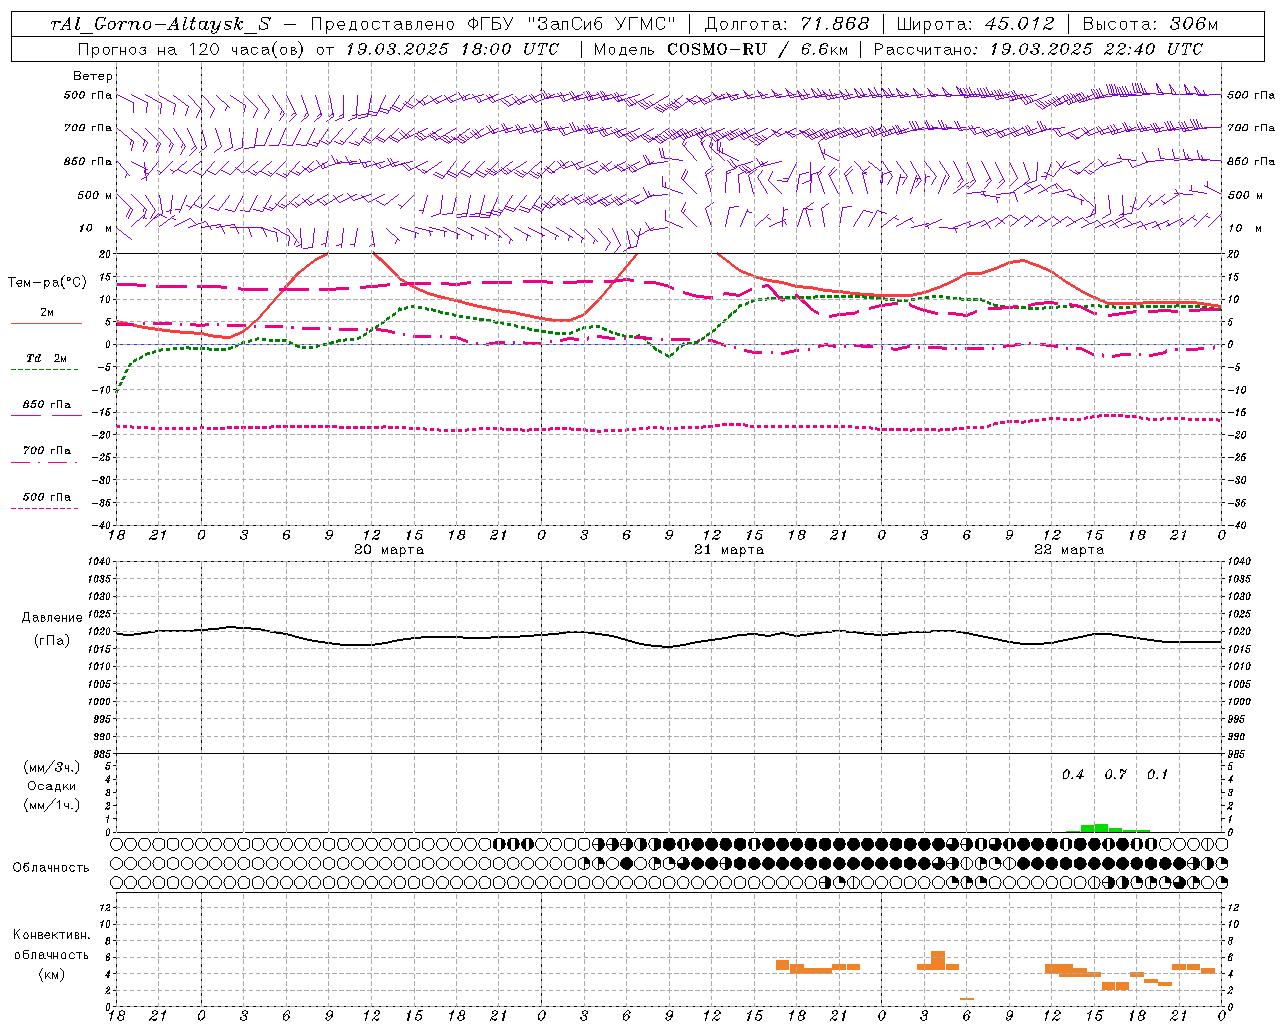Click the Тем-ра(°C) temperature panel label
Viewport: 1280px width, 1024px height.
[x=47, y=283]
